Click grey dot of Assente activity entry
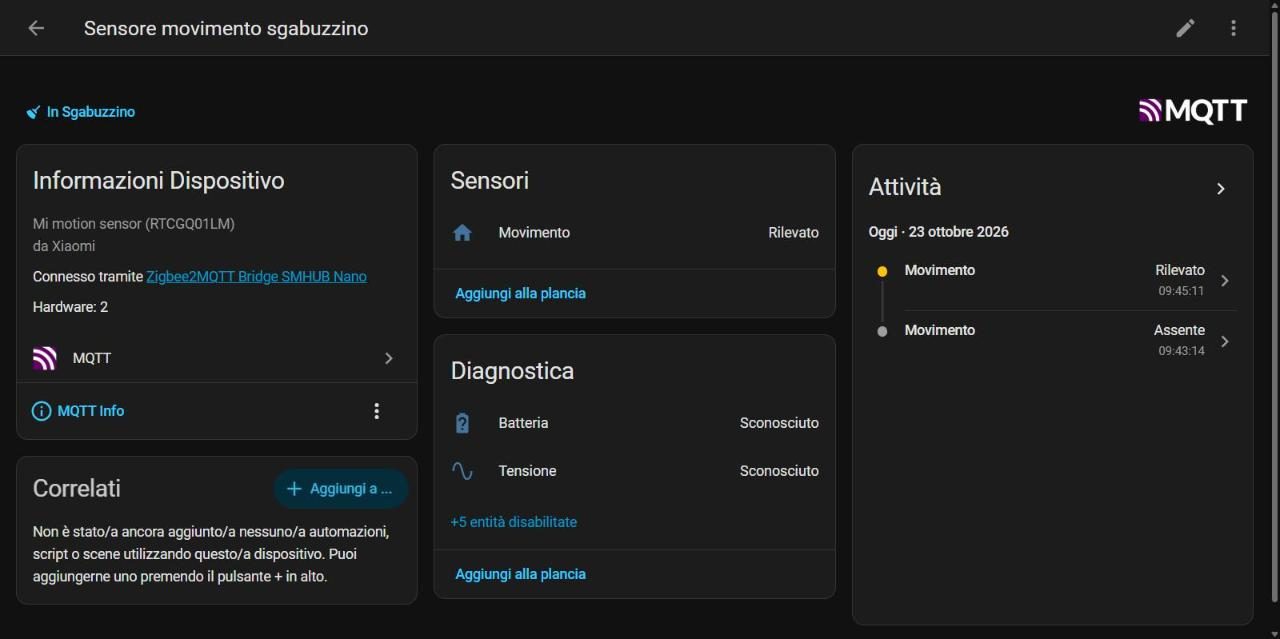The image size is (1280, 639). tap(882, 331)
